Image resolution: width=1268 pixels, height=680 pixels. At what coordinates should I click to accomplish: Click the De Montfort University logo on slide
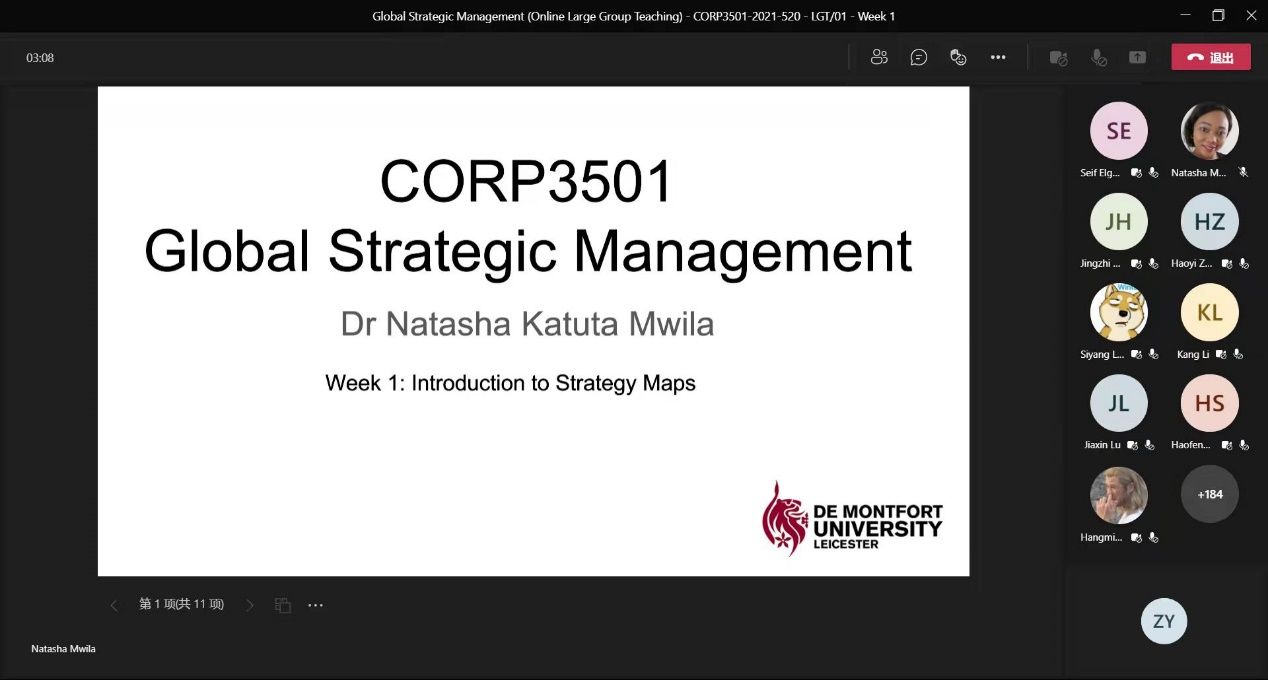[x=852, y=518]
